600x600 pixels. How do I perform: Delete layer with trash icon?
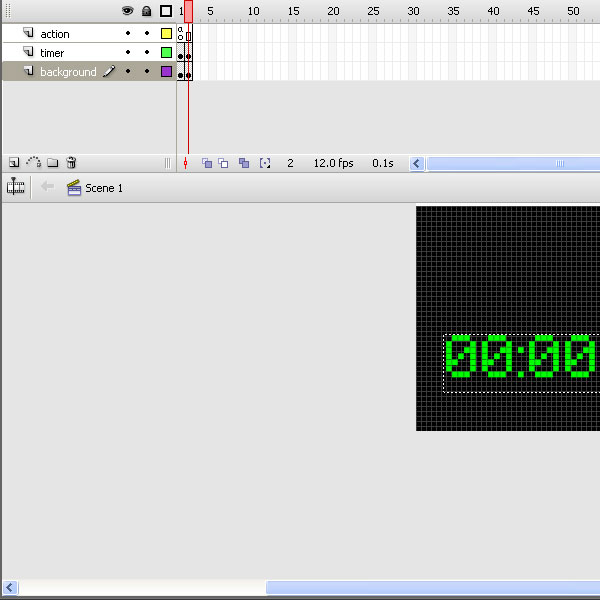point(71,163)
